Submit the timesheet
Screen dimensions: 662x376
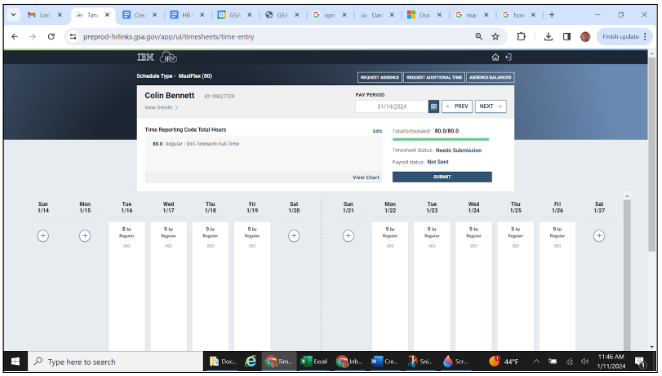[442, 177]
